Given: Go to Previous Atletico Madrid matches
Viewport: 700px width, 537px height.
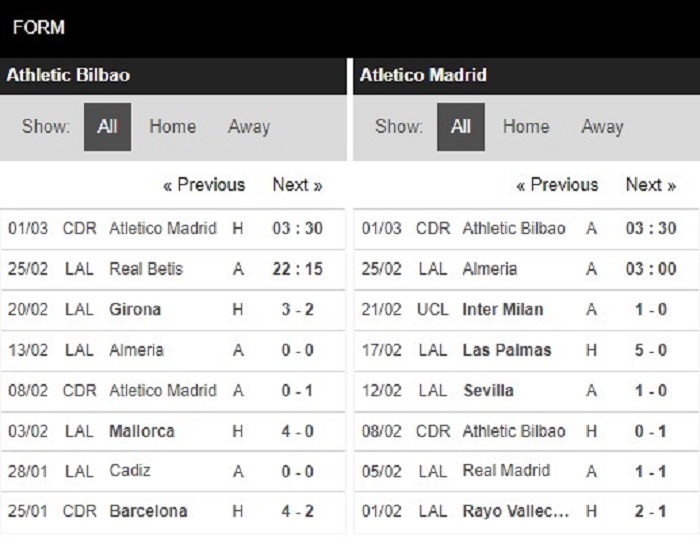Looking at the screenshot, I should [557, 185].
